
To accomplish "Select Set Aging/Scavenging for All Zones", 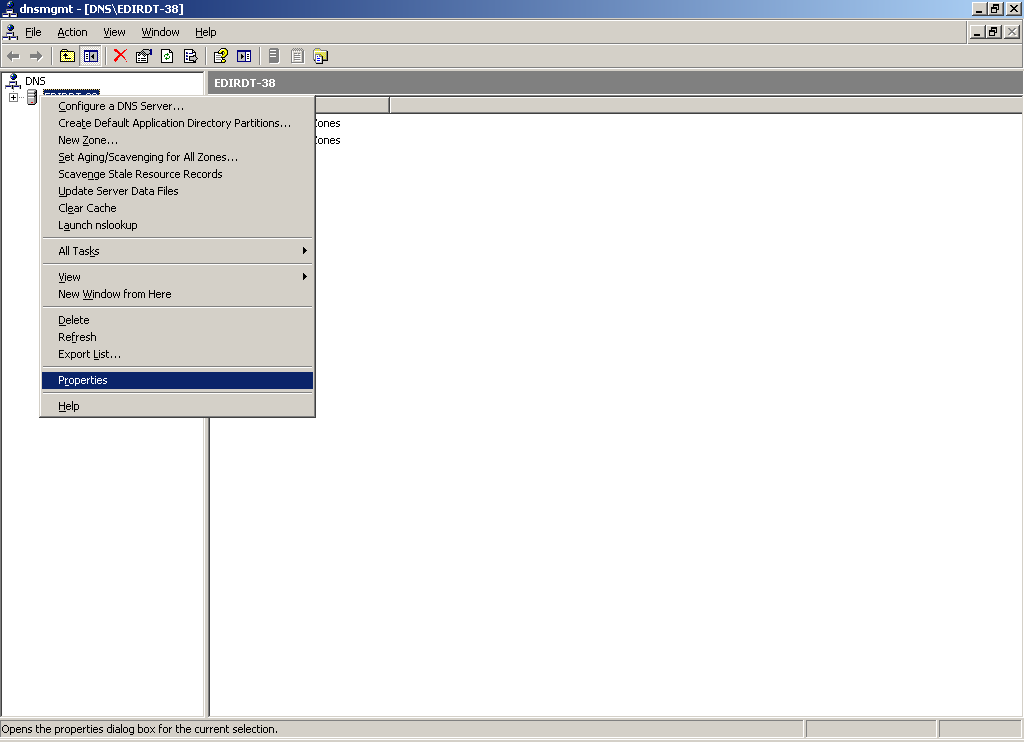I will pyautogui.click(x=177, y=157).
